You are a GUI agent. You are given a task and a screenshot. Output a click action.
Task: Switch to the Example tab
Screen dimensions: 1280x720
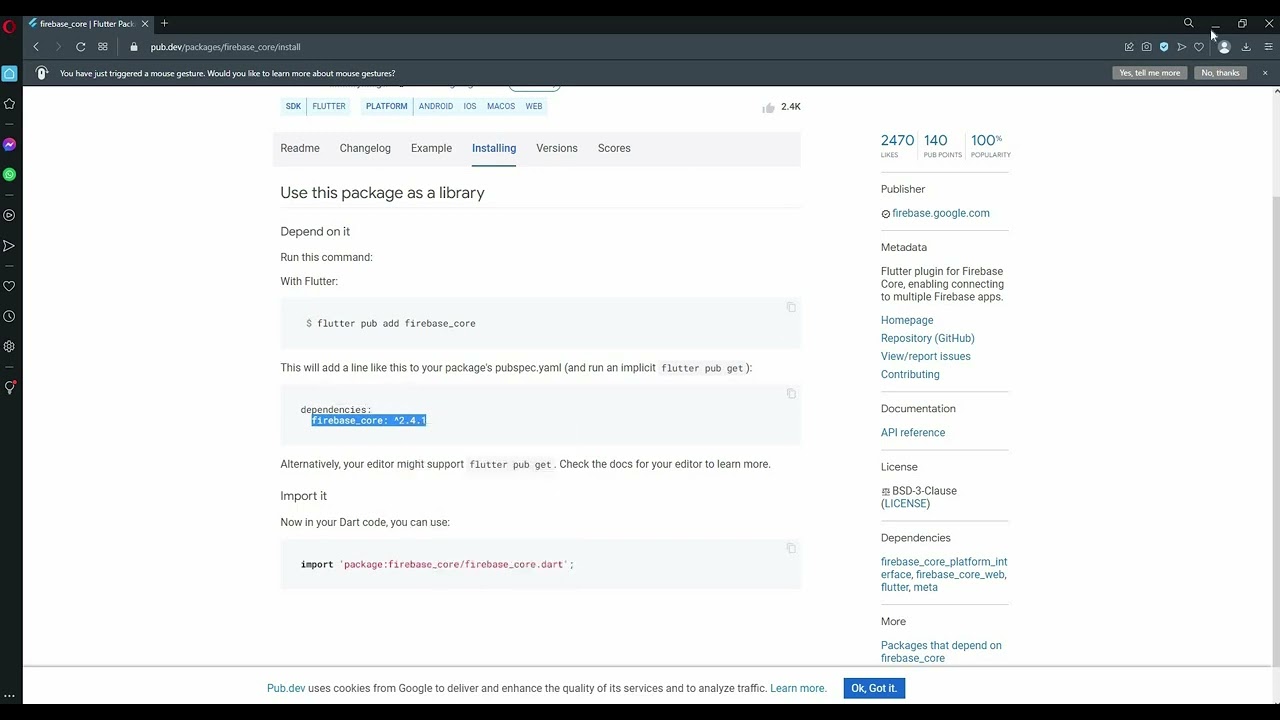pyautogui.click(x=431, y=148)
